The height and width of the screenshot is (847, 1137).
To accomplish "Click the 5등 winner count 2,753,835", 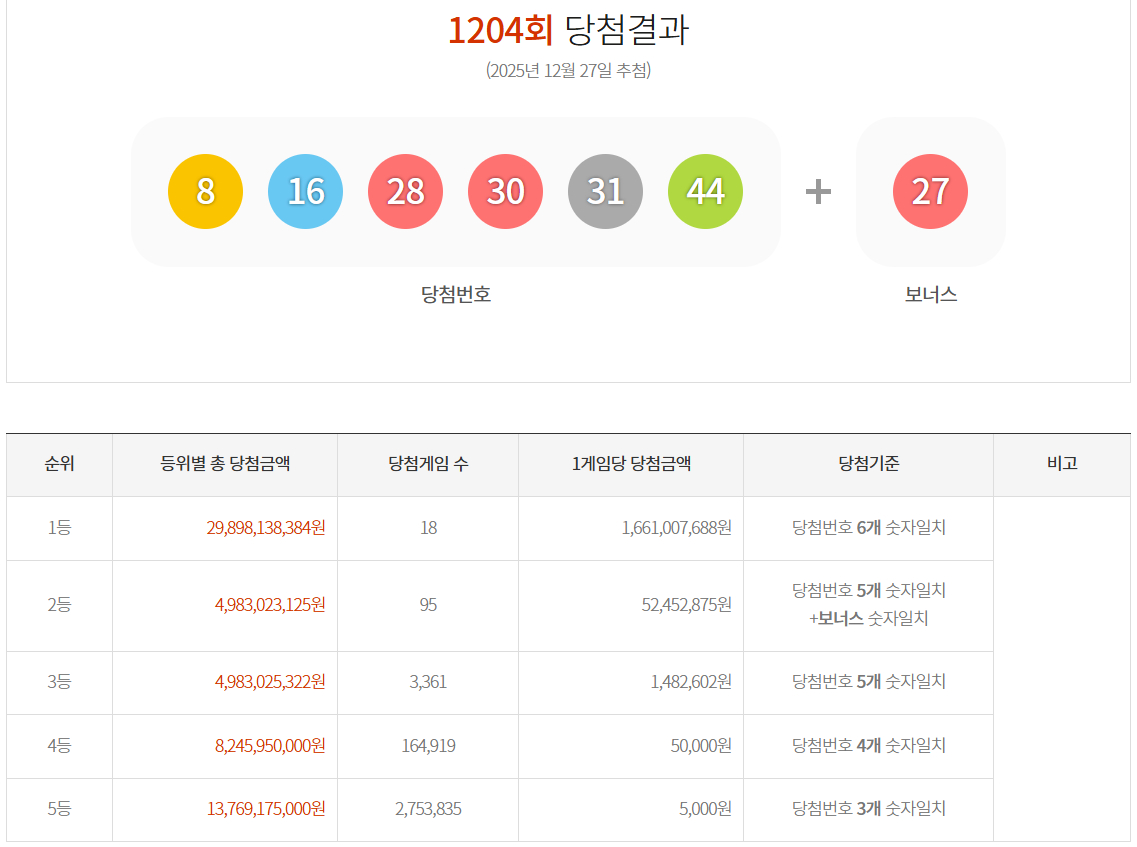I will click(x=428, y=809).
